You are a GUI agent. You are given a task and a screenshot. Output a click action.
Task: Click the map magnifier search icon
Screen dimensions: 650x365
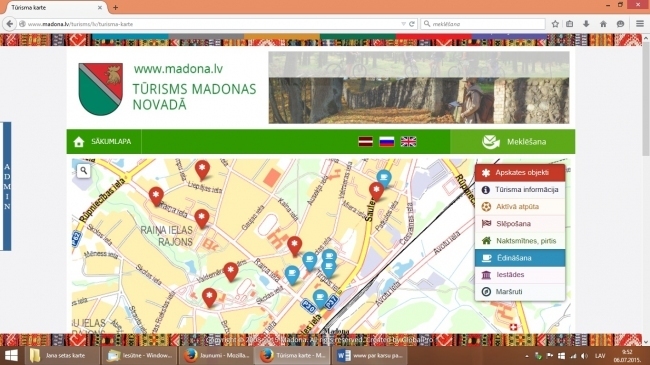click(84, 170)
